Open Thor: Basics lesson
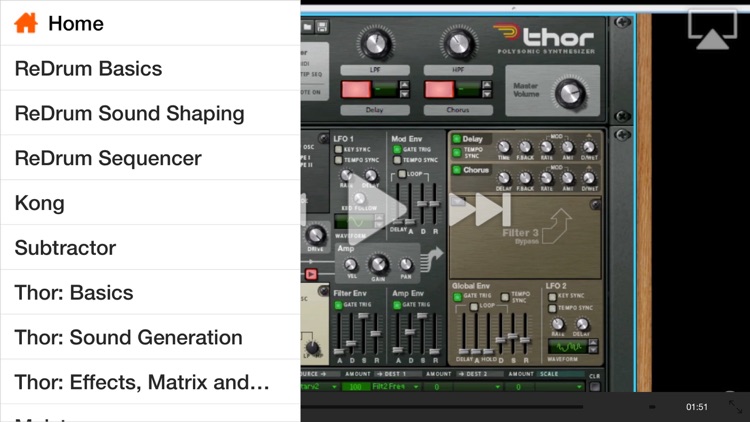The height and width of the screenshot is (422, 750). pos(150,292)
